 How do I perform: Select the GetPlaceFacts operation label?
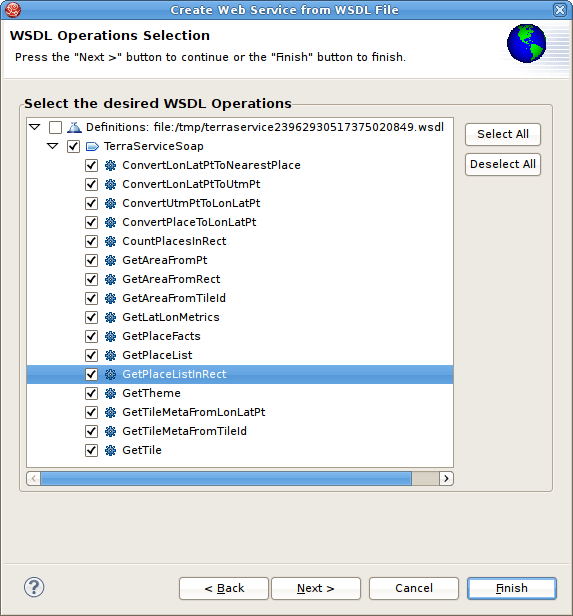pos(161,336)
